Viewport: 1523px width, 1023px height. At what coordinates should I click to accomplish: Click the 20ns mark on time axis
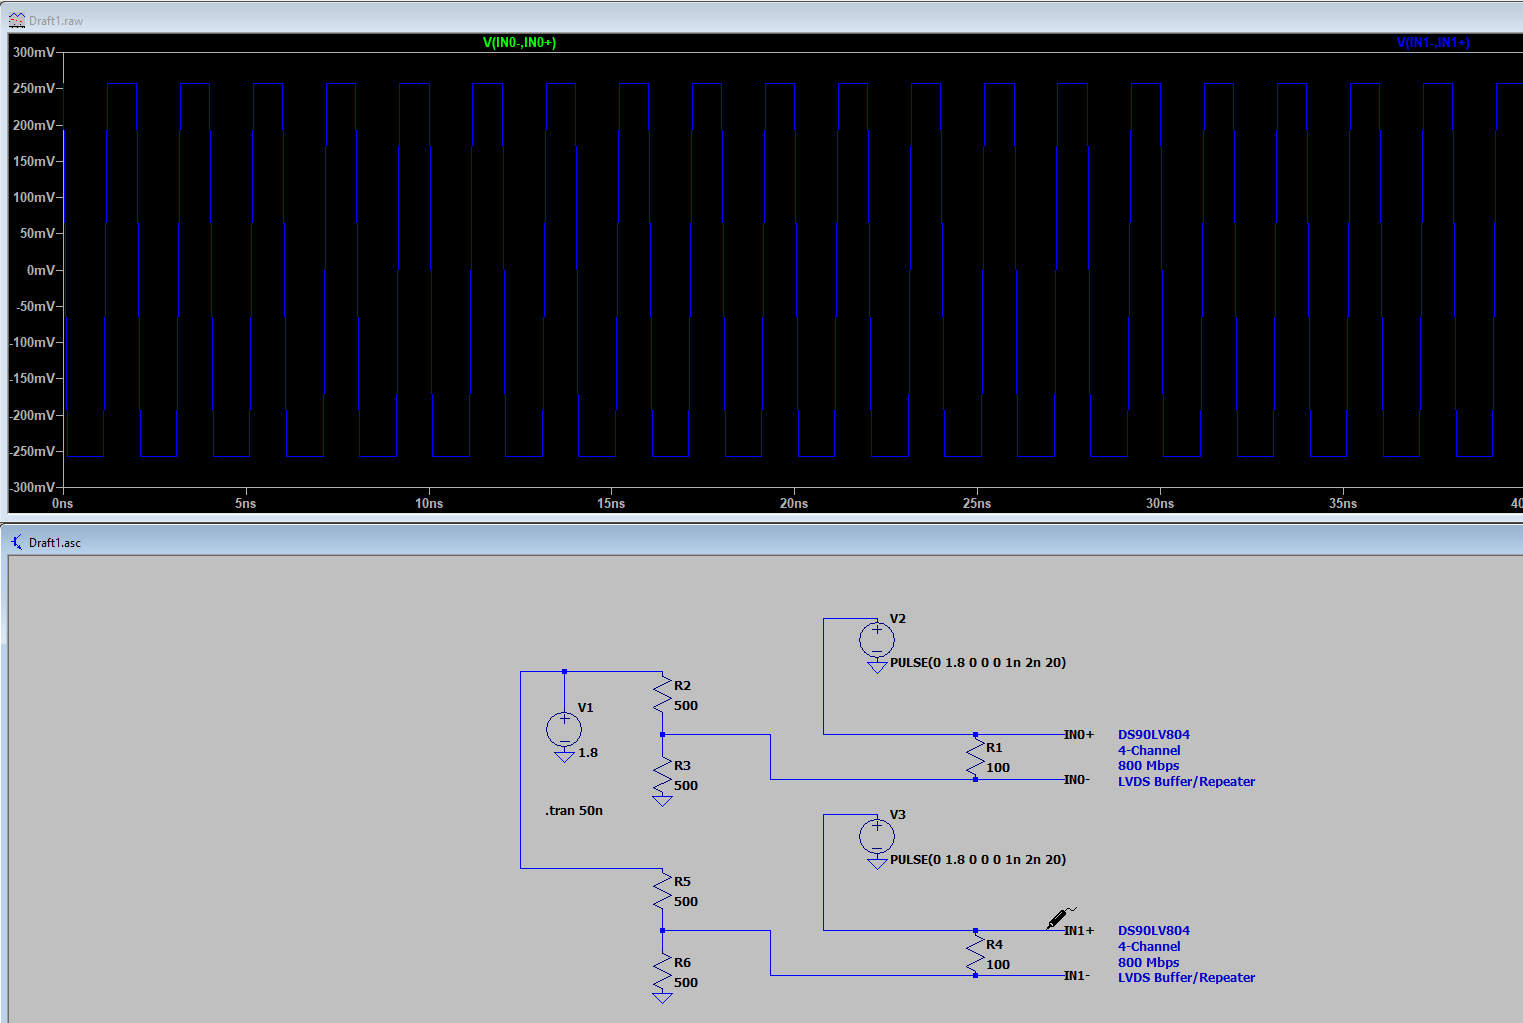pos(794,504)
